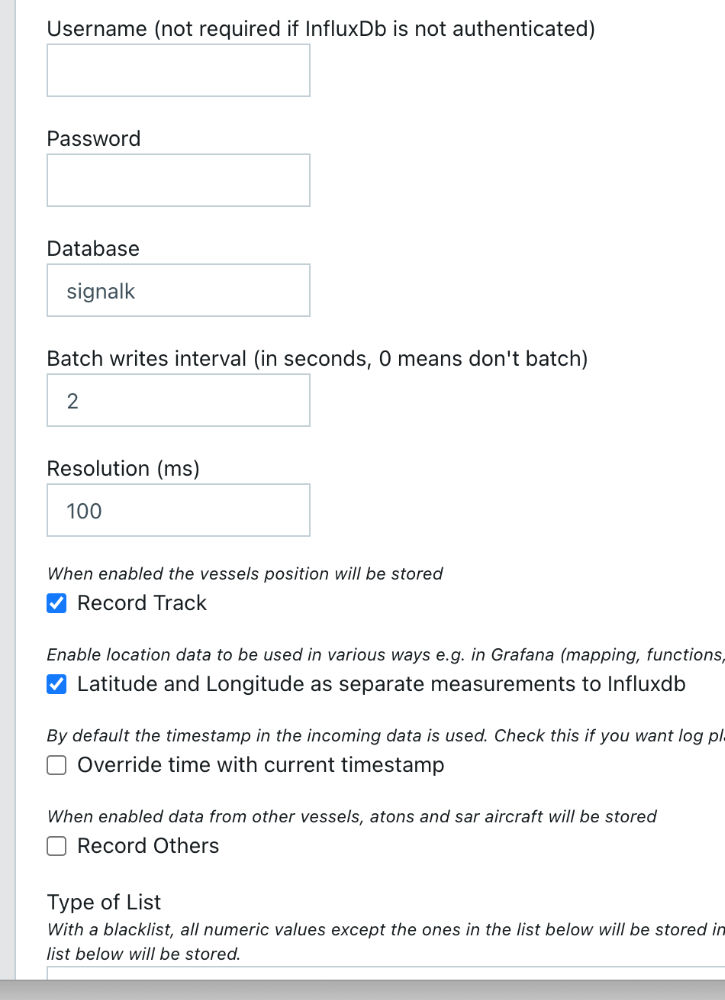
Task: Click the "Override time with current timestamp" text
Action: (260, 765)
